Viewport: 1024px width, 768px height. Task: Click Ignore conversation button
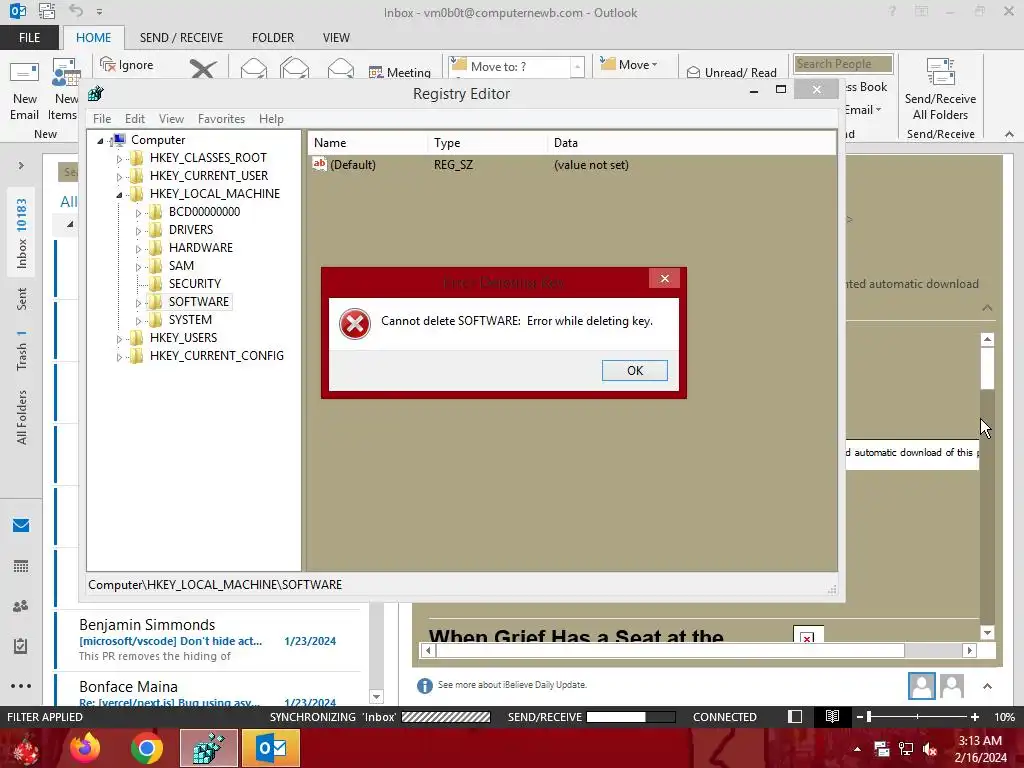coord(127,65)
